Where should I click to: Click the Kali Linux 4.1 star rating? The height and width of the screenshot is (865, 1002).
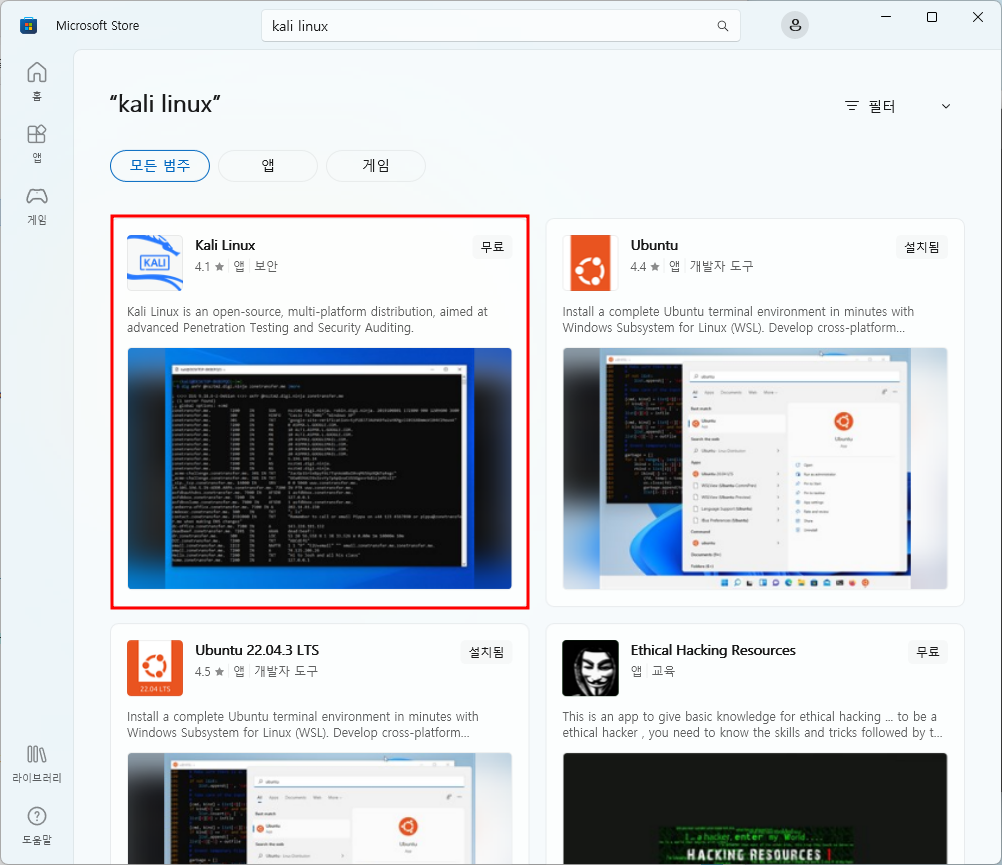209,266
